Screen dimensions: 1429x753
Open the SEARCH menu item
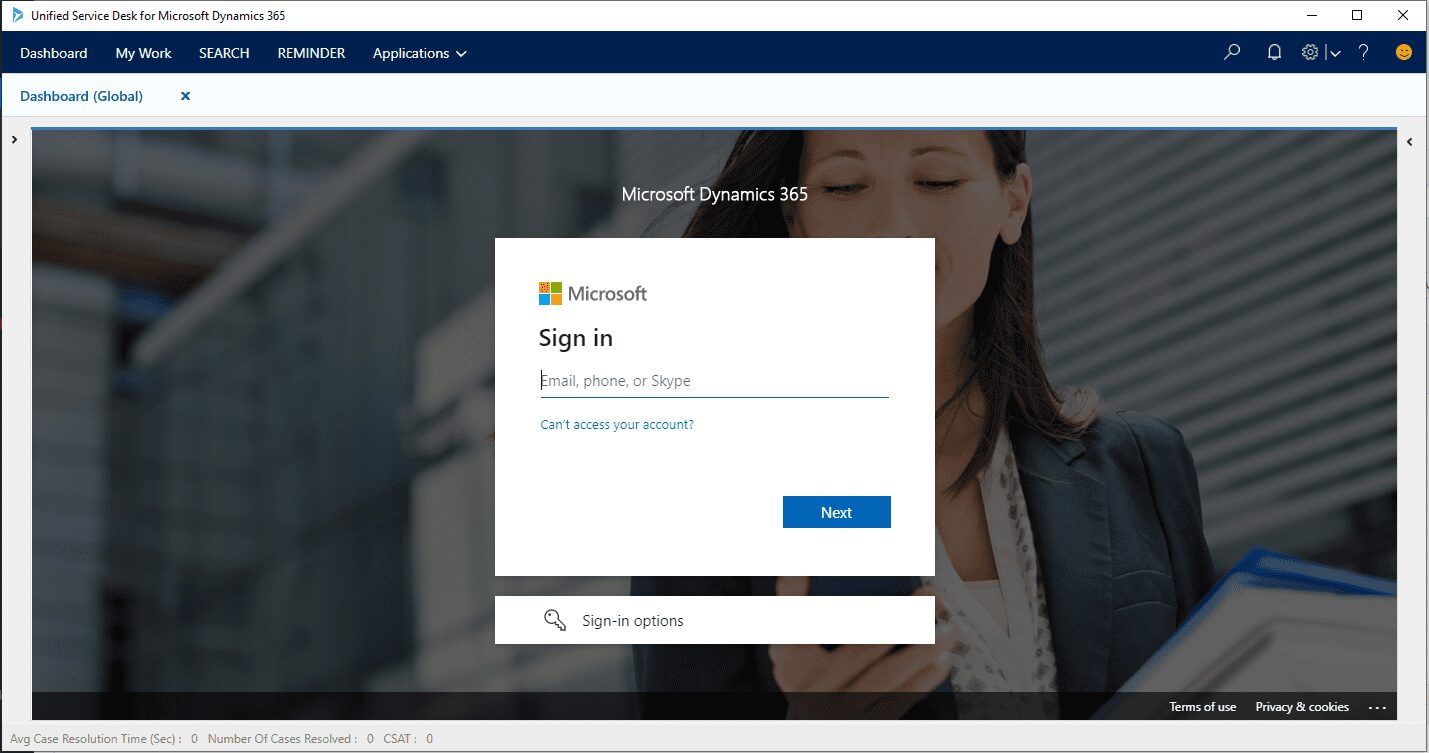coord(224,54)
